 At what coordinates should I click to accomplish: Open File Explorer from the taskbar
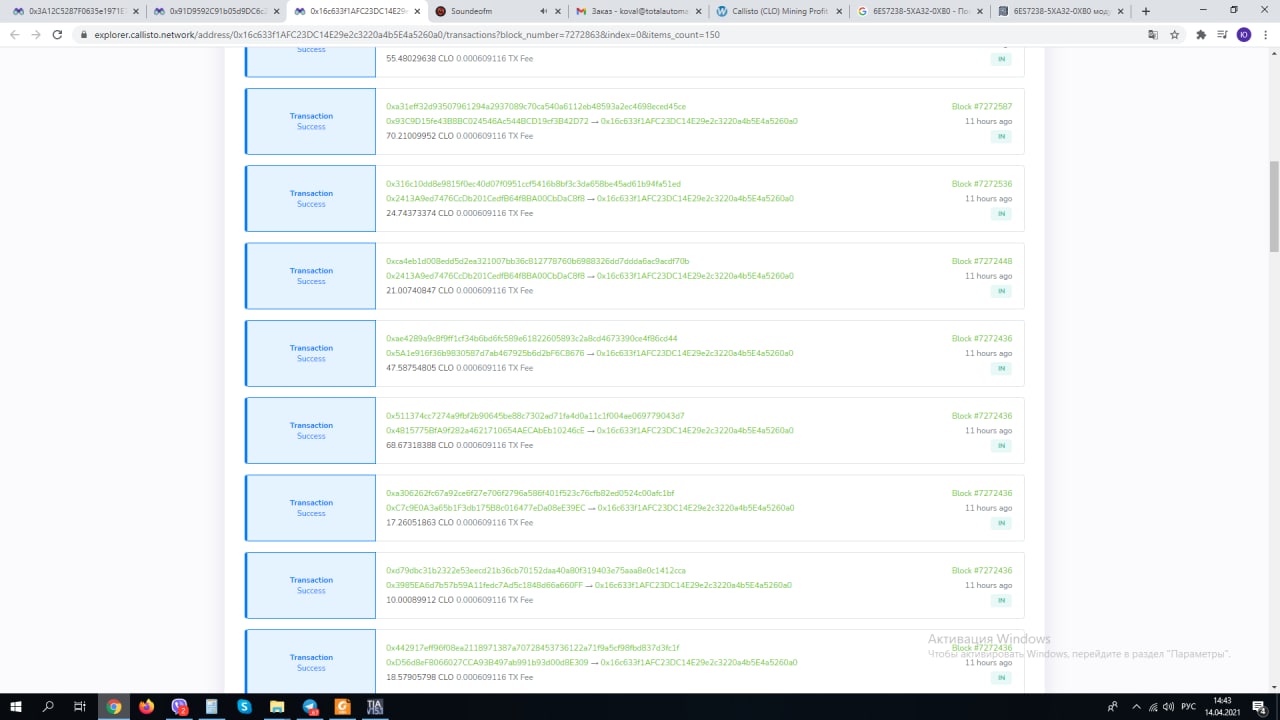coord(277,706)
